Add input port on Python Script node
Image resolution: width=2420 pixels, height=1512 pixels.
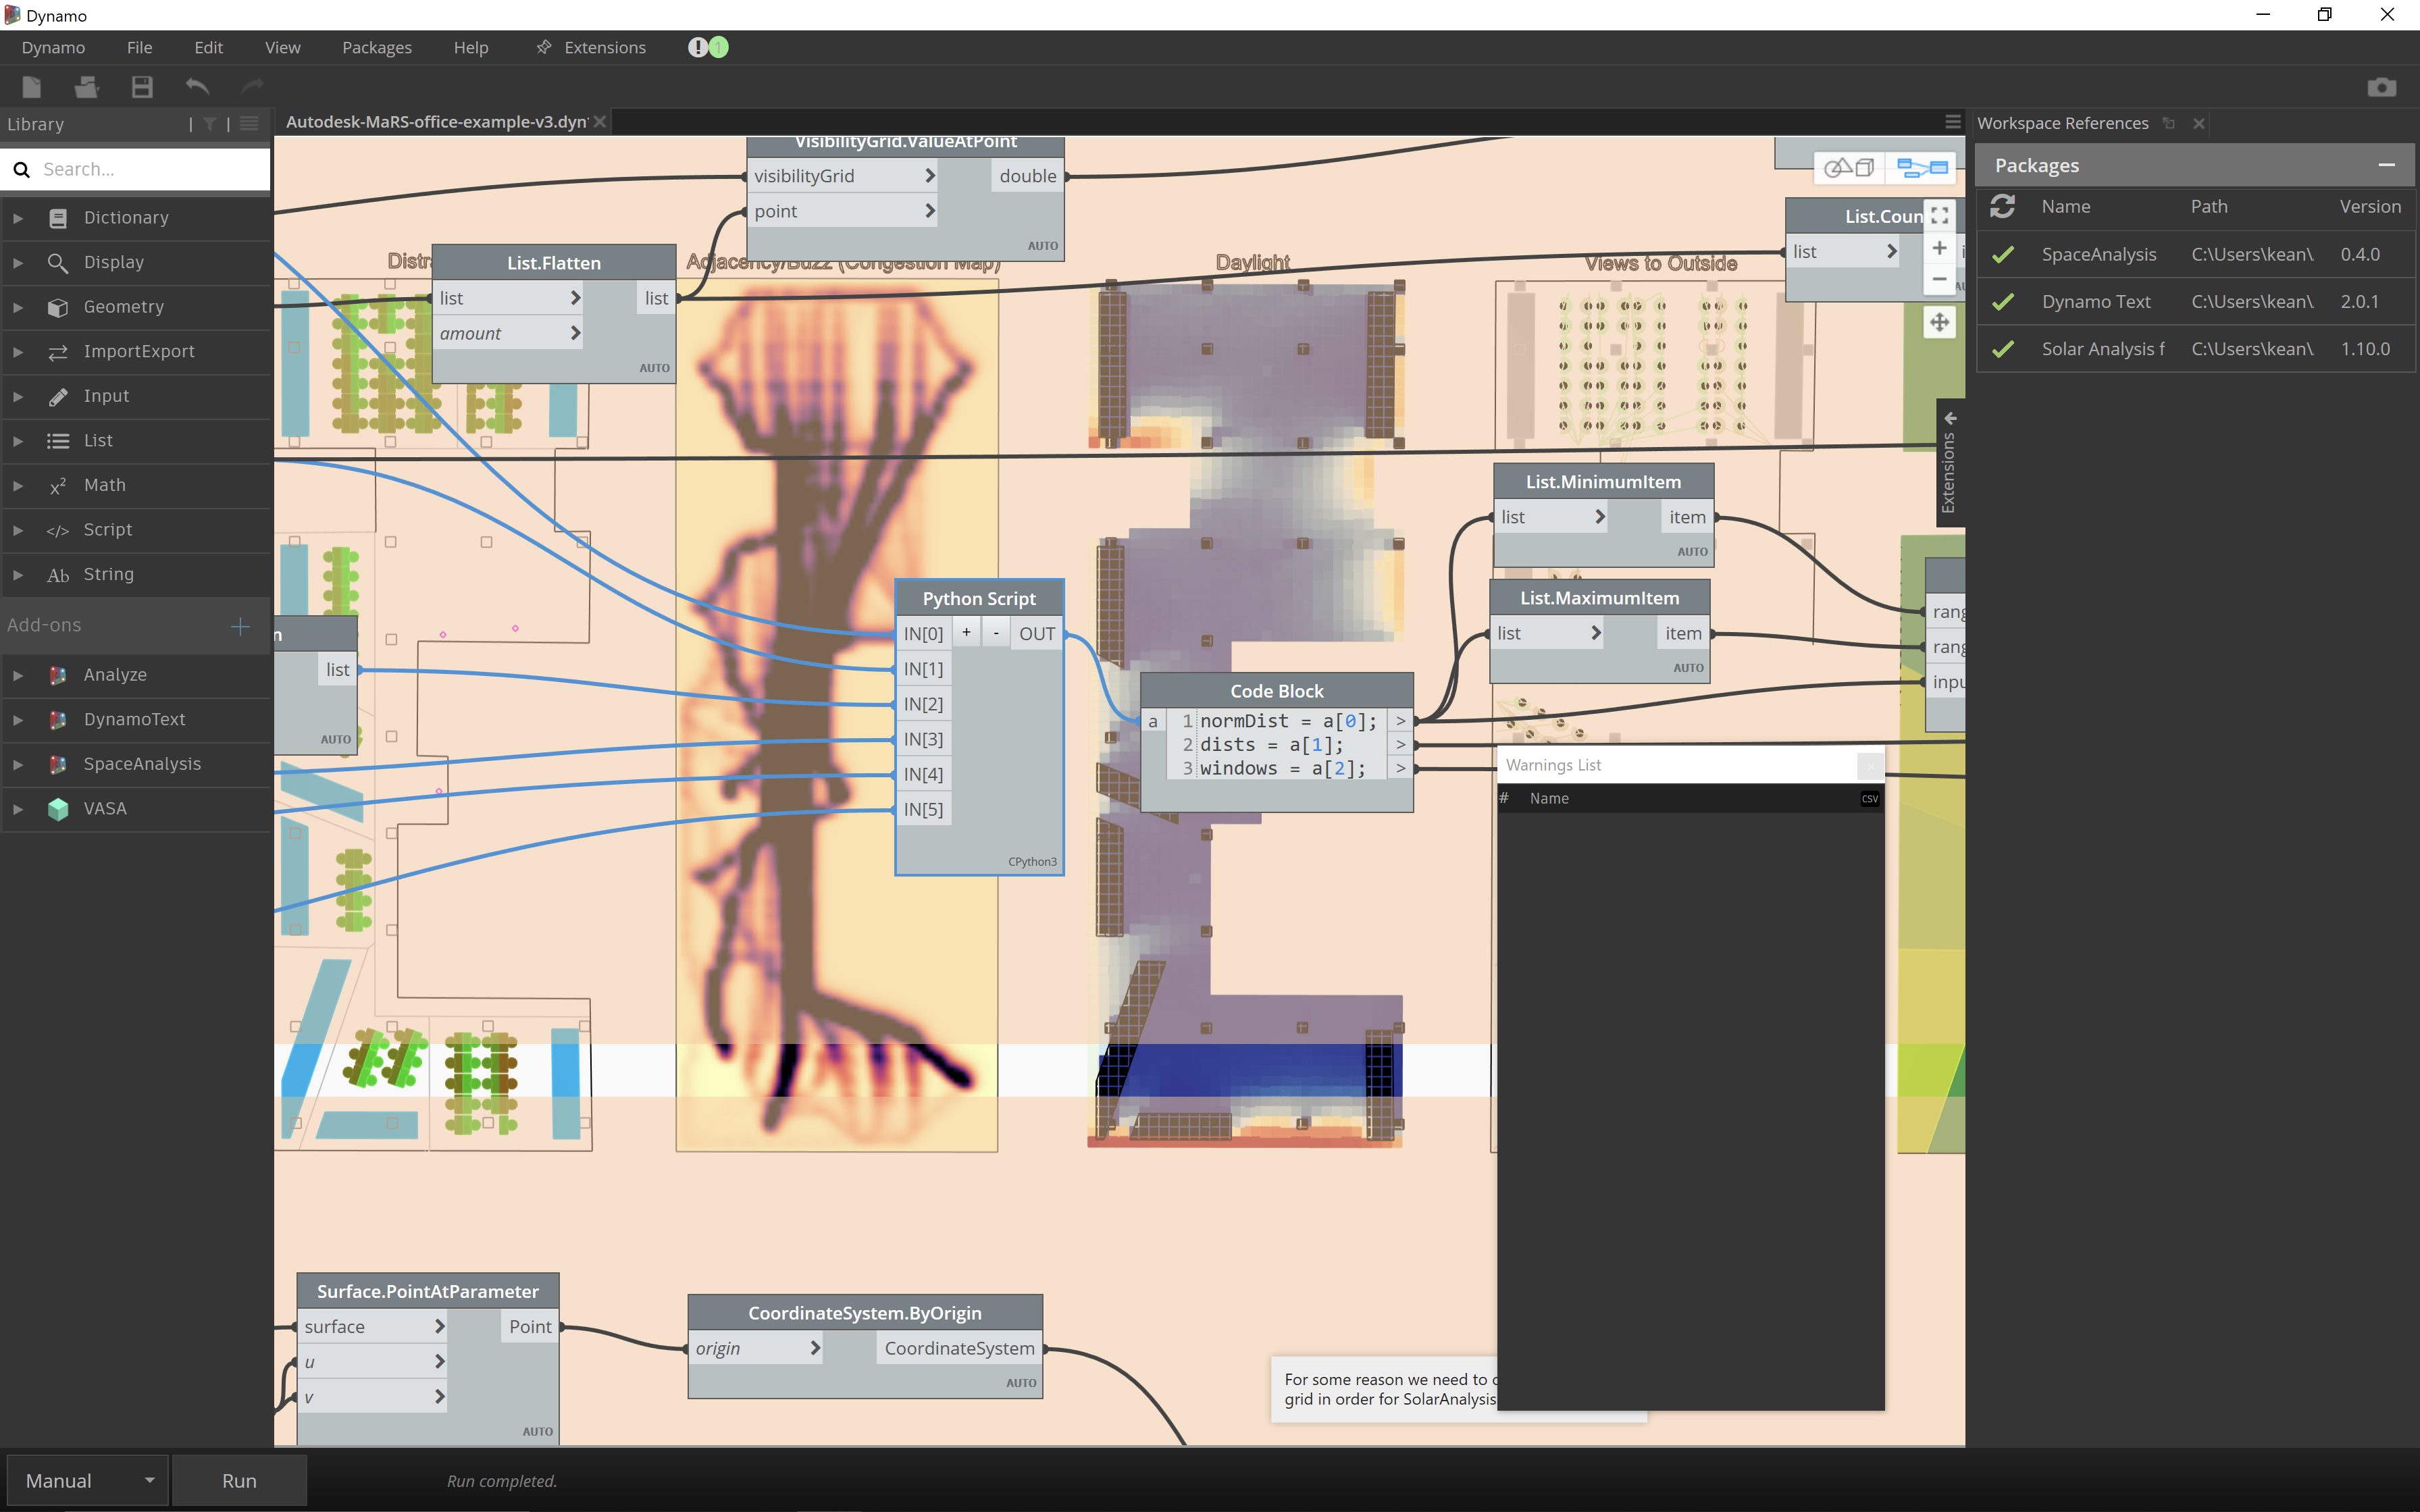966,633
